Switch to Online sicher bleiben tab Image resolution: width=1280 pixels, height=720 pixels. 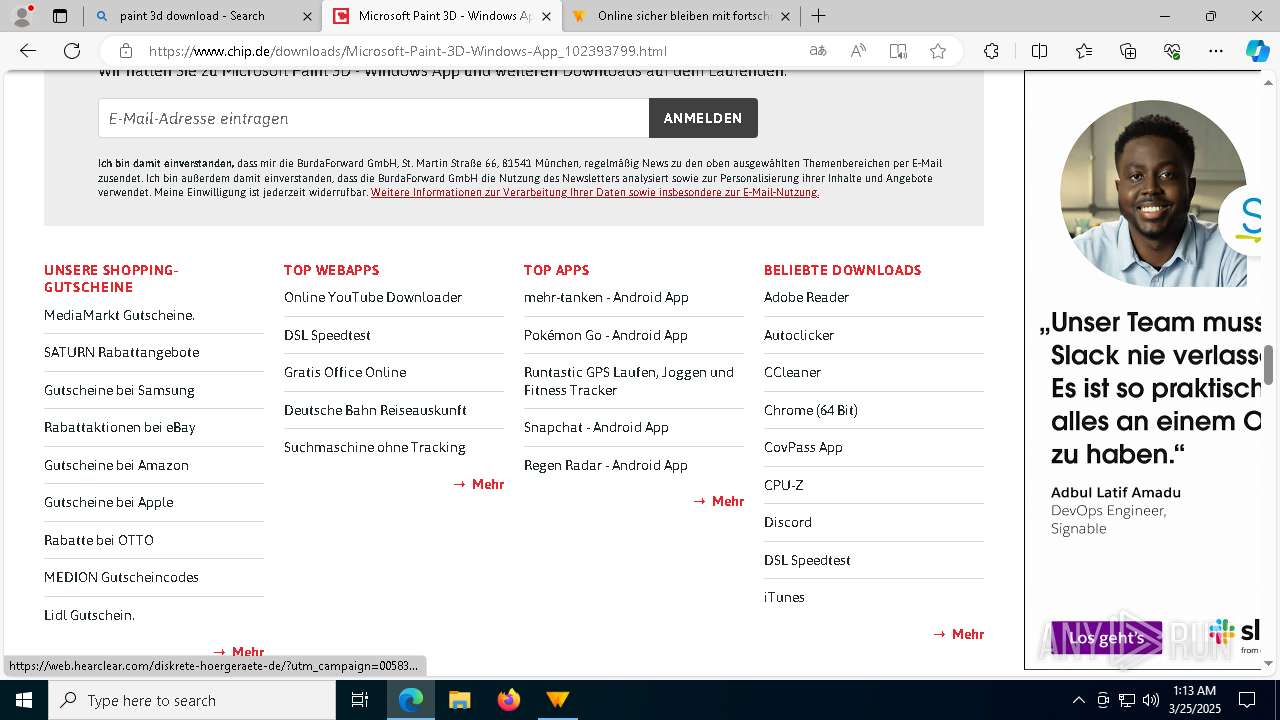point(684,16)
